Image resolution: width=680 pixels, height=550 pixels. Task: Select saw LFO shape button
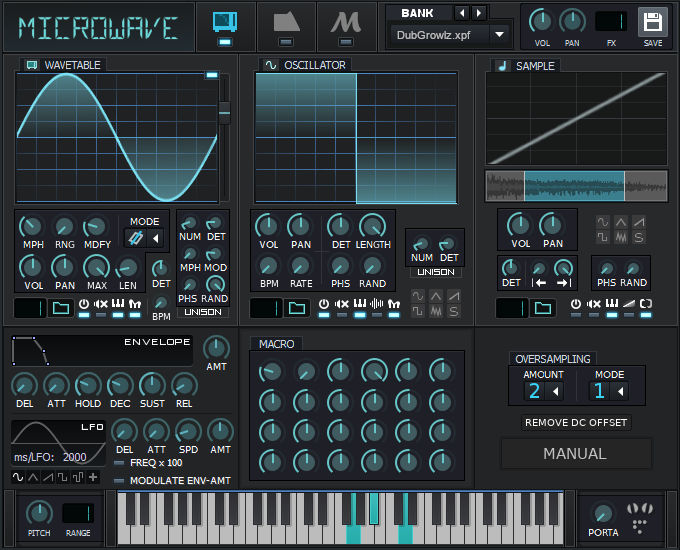pos(48,477)
